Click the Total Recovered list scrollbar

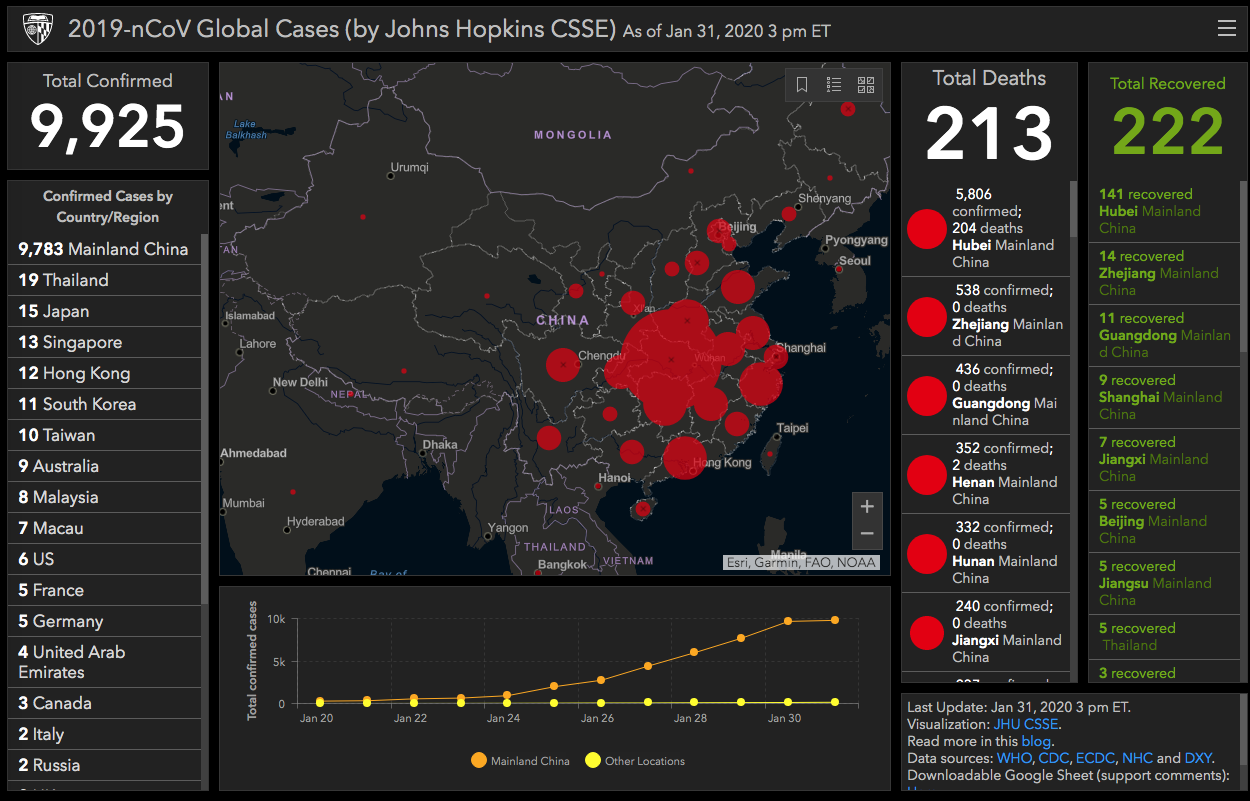click(x=1243, y=266)
